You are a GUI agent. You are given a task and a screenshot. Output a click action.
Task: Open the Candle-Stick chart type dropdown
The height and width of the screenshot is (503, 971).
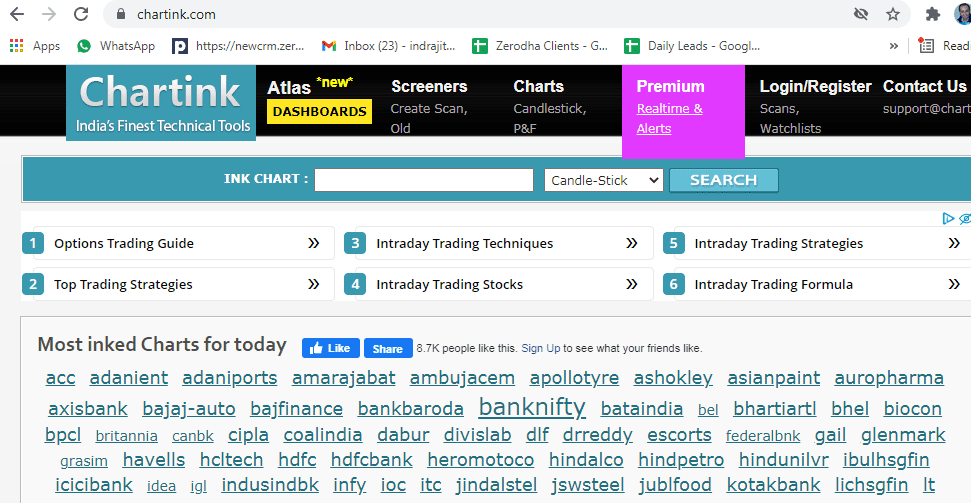[x=604, y=180]
